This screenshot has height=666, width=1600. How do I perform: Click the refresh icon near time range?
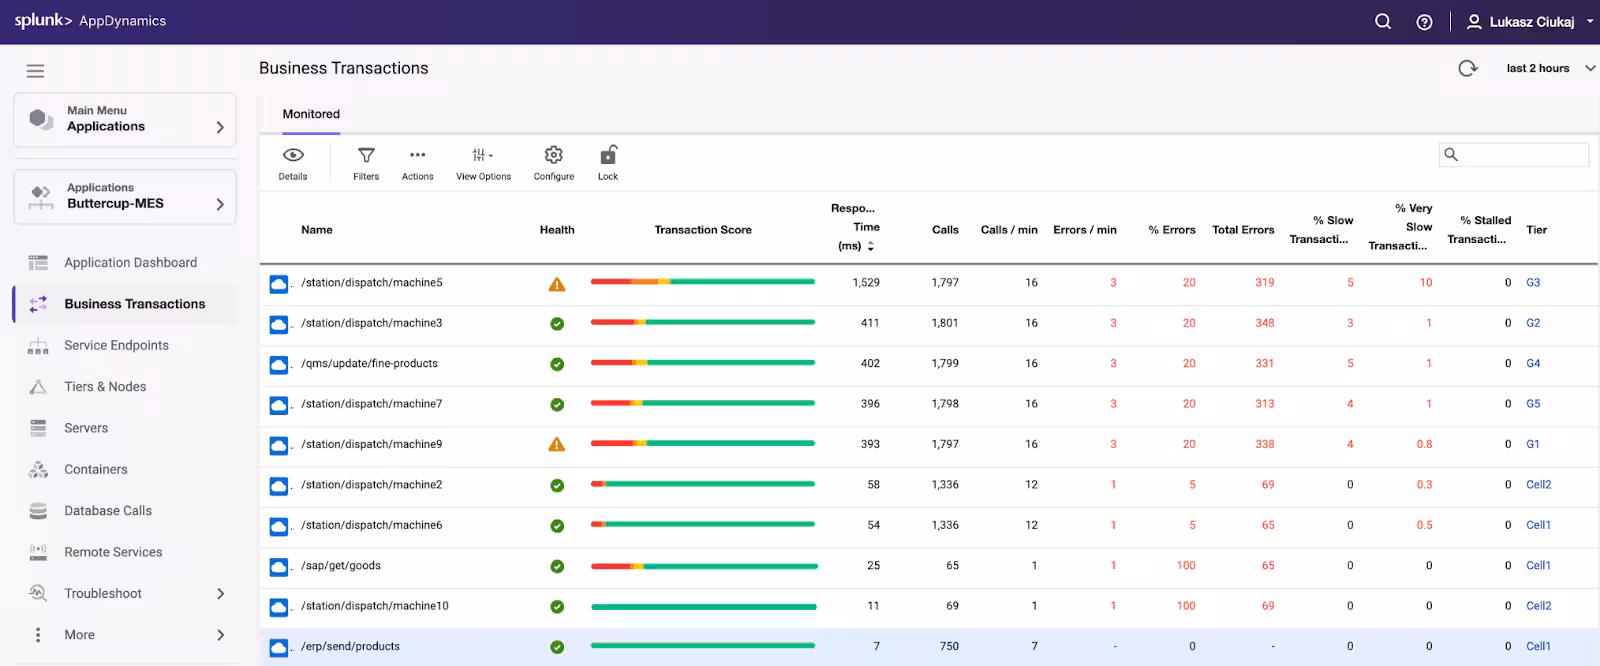[1467, 69]
